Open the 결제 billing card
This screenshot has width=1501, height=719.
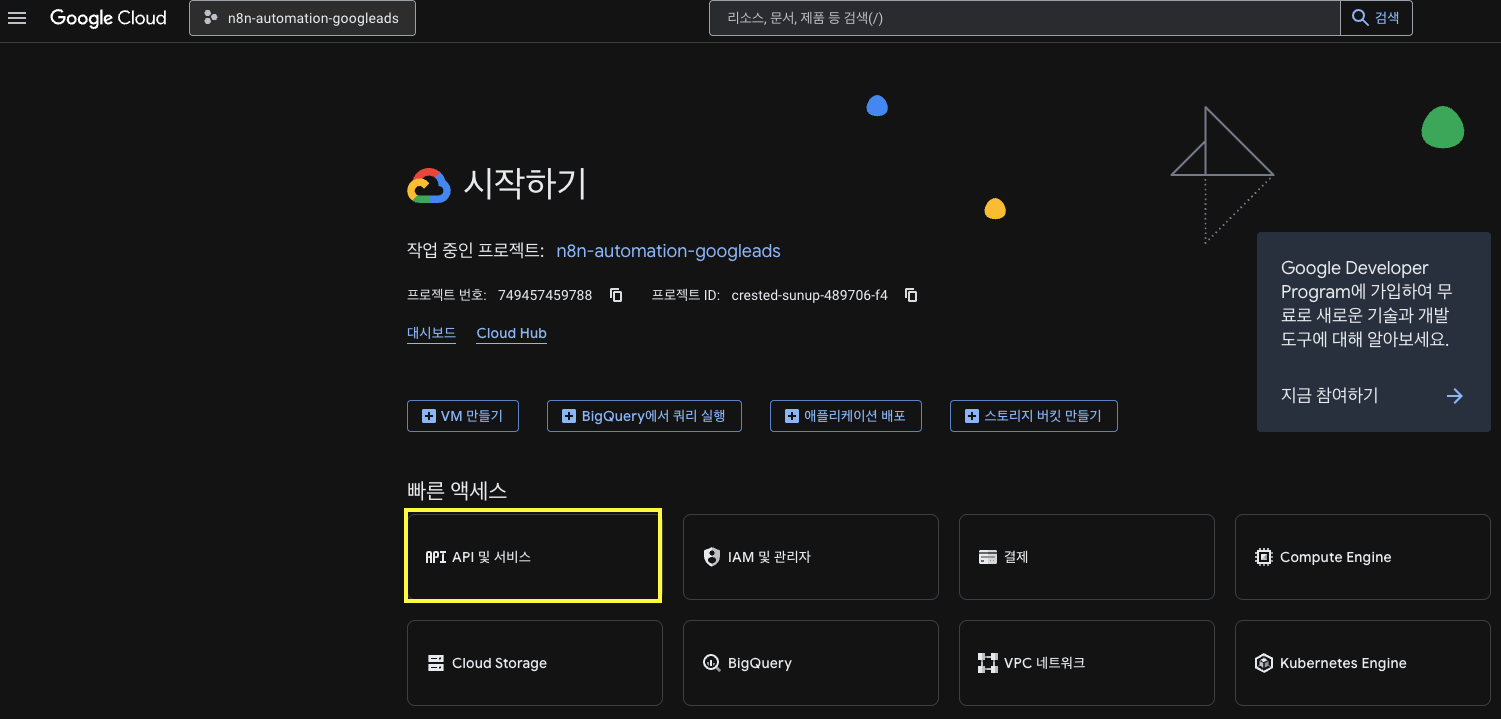tap(1087, 557)
